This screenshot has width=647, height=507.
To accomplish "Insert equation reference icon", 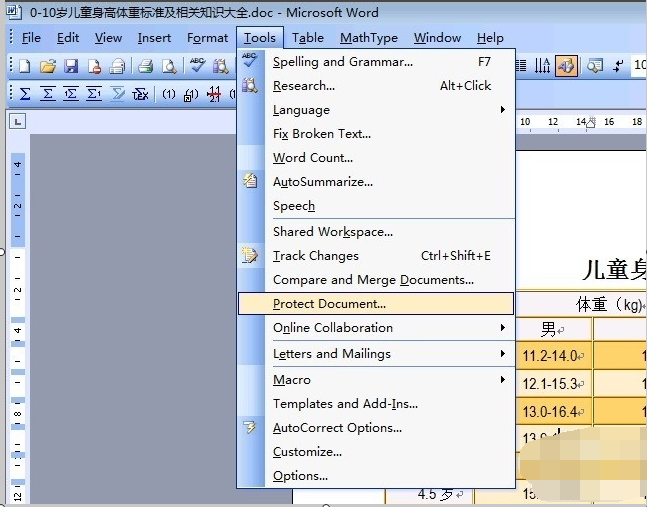I will tap(191, 94).
